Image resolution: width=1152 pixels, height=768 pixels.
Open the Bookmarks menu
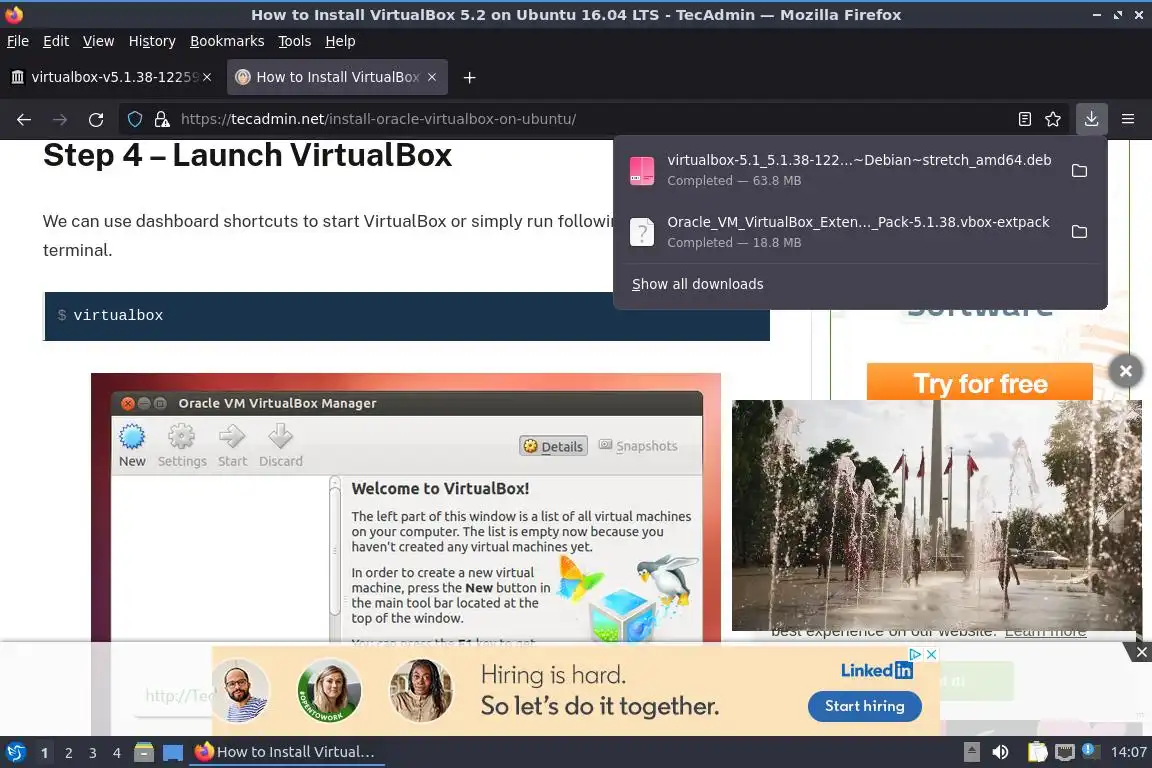click(227, 41)
